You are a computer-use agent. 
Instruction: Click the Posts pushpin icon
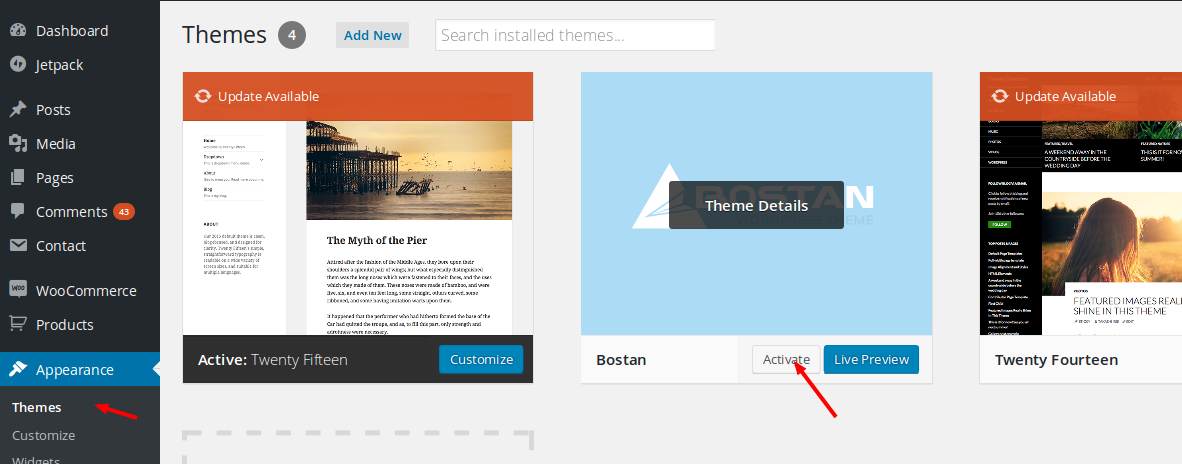18,110
